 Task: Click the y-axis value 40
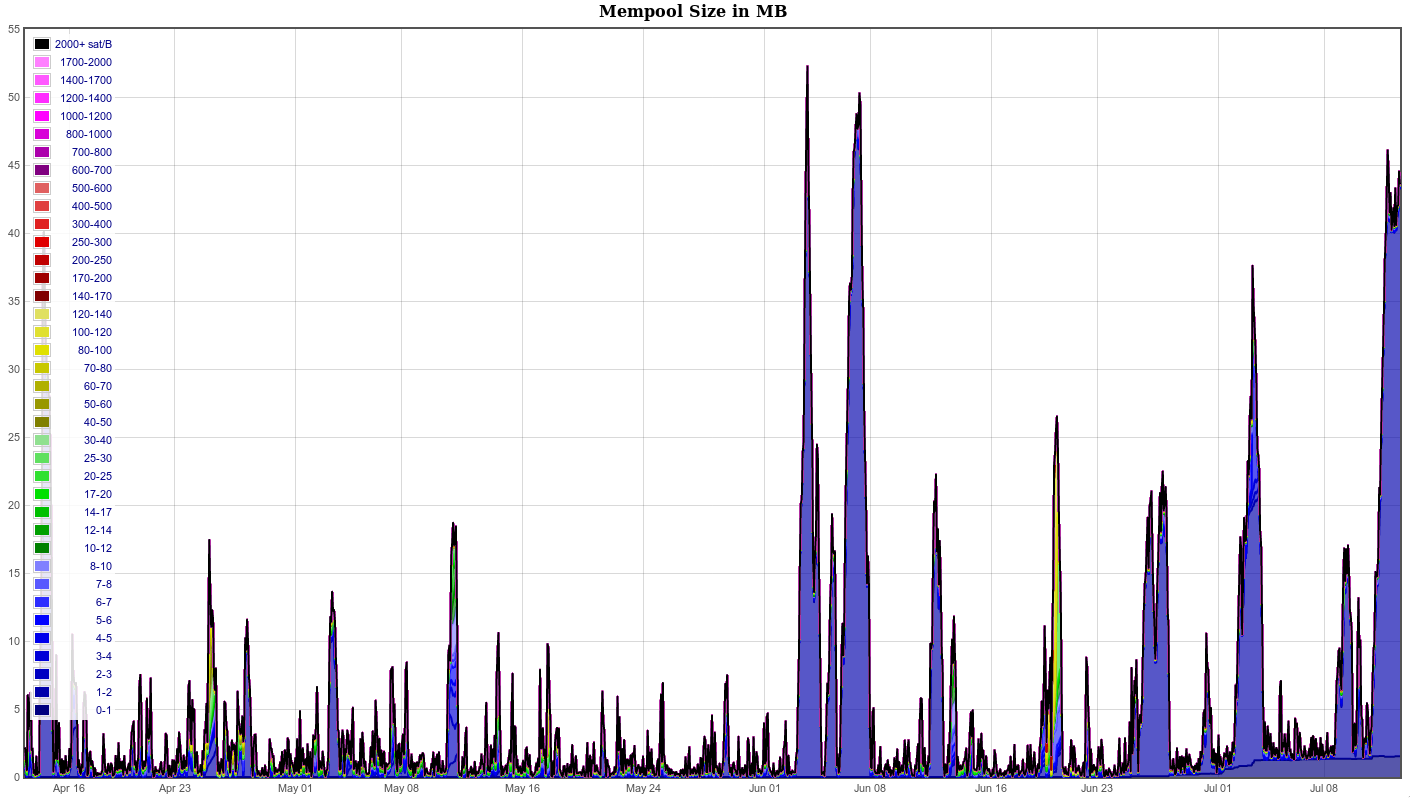pos(14,233)
